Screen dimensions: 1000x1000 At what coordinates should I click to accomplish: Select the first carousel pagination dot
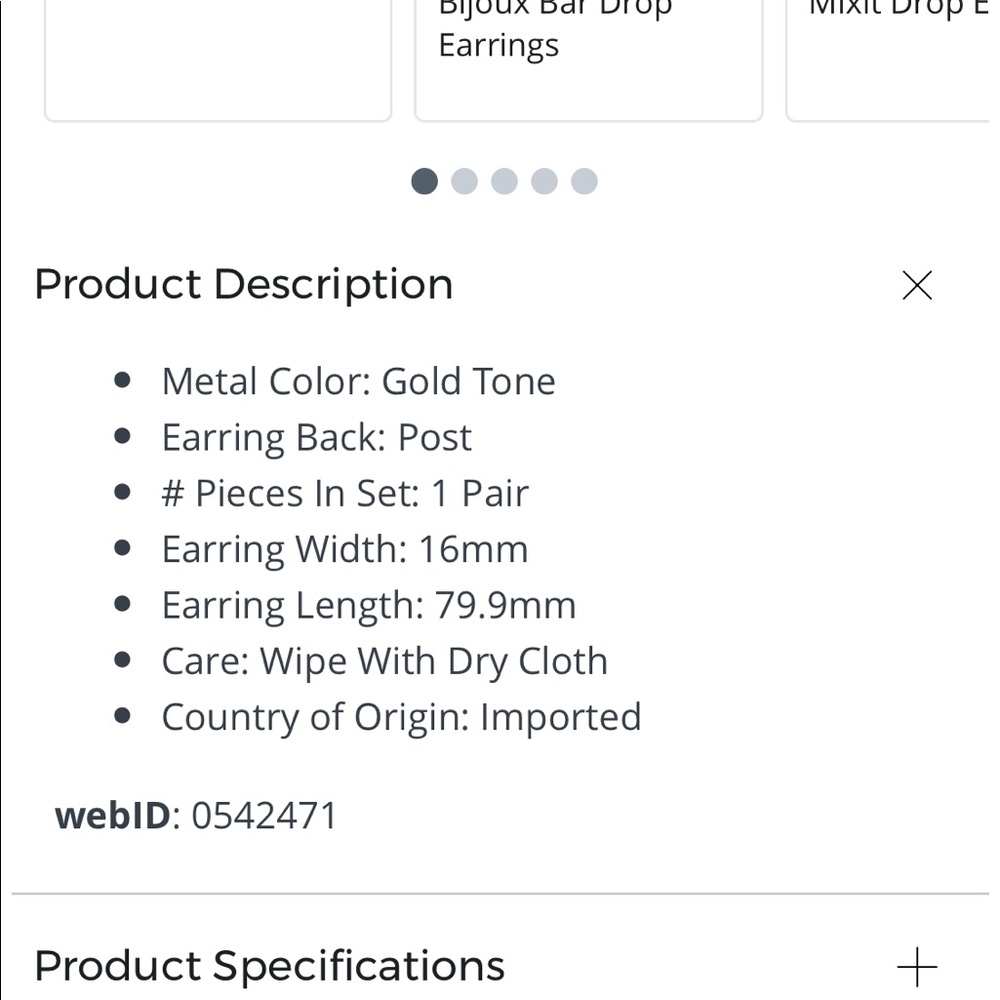tap(425, 181)
